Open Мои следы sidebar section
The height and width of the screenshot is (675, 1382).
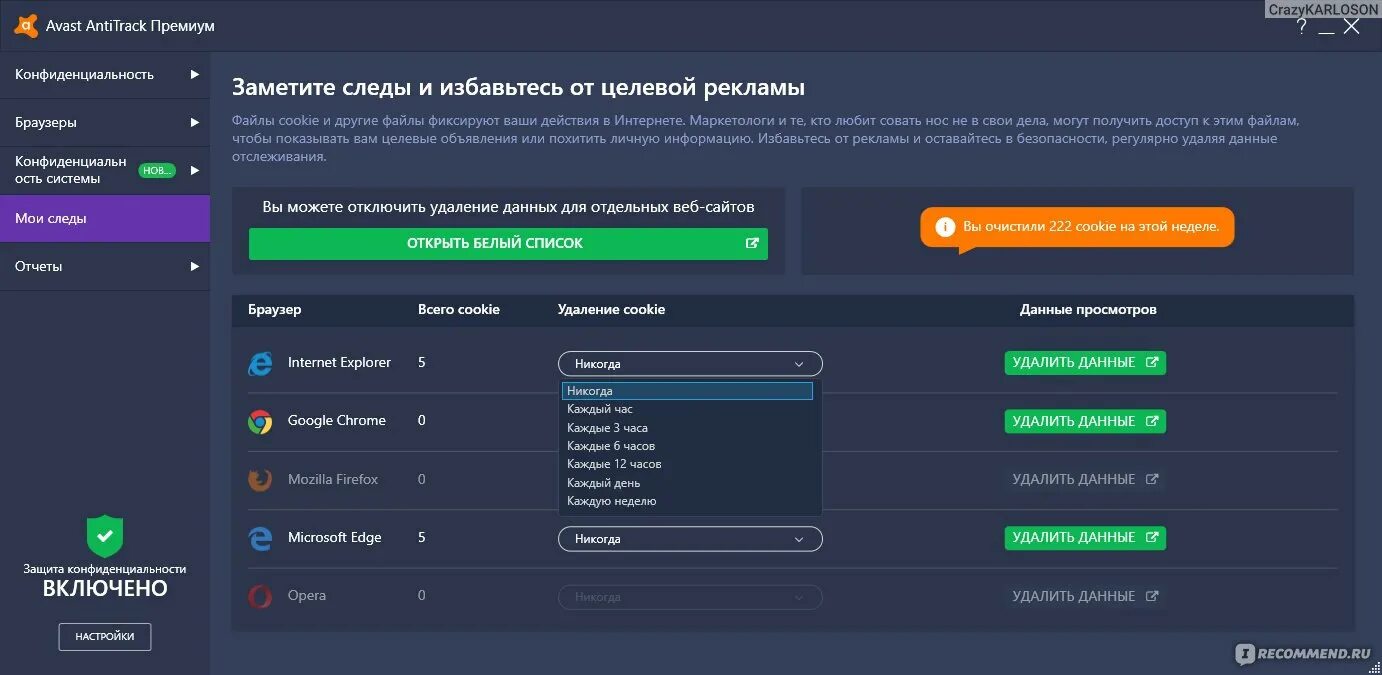[x=105, y=218]
